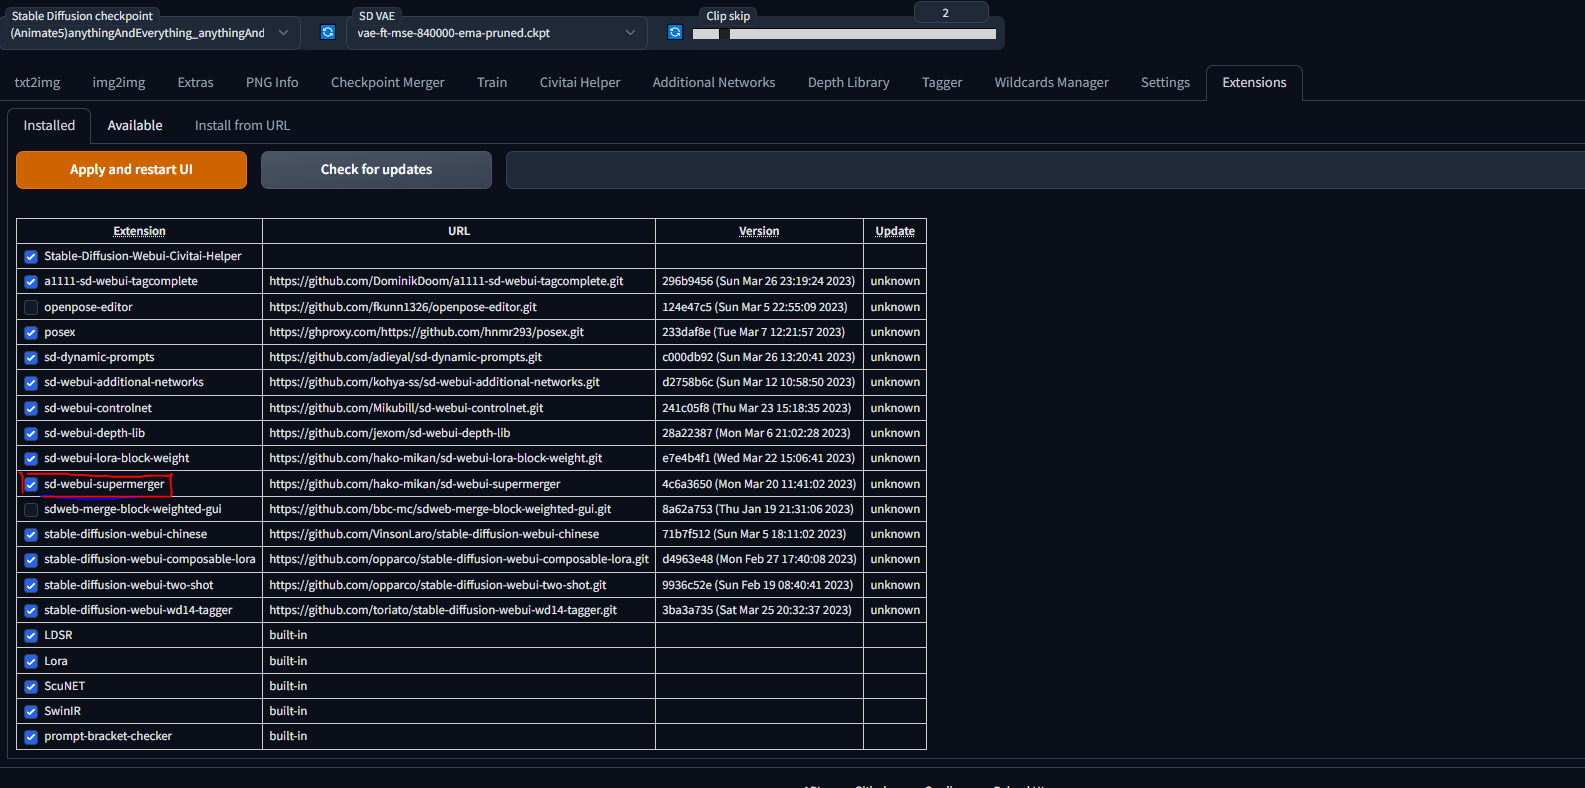1585x788 pixels.
Task: Open the posex ghproxy URL
Action: (x=426, y=333)
